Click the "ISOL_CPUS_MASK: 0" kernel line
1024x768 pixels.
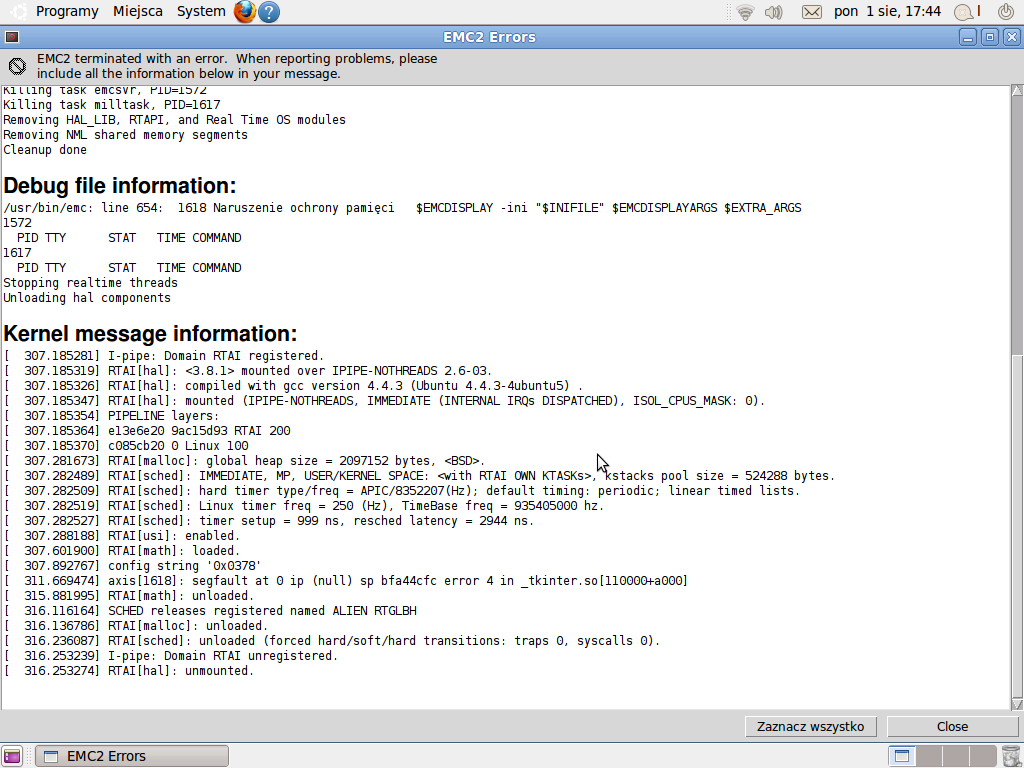point(384,401)
